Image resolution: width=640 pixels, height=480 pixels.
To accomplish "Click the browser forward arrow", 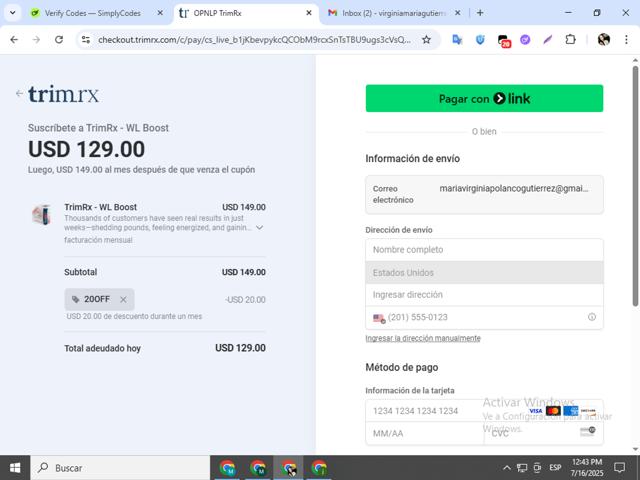I will pos(36,40).
